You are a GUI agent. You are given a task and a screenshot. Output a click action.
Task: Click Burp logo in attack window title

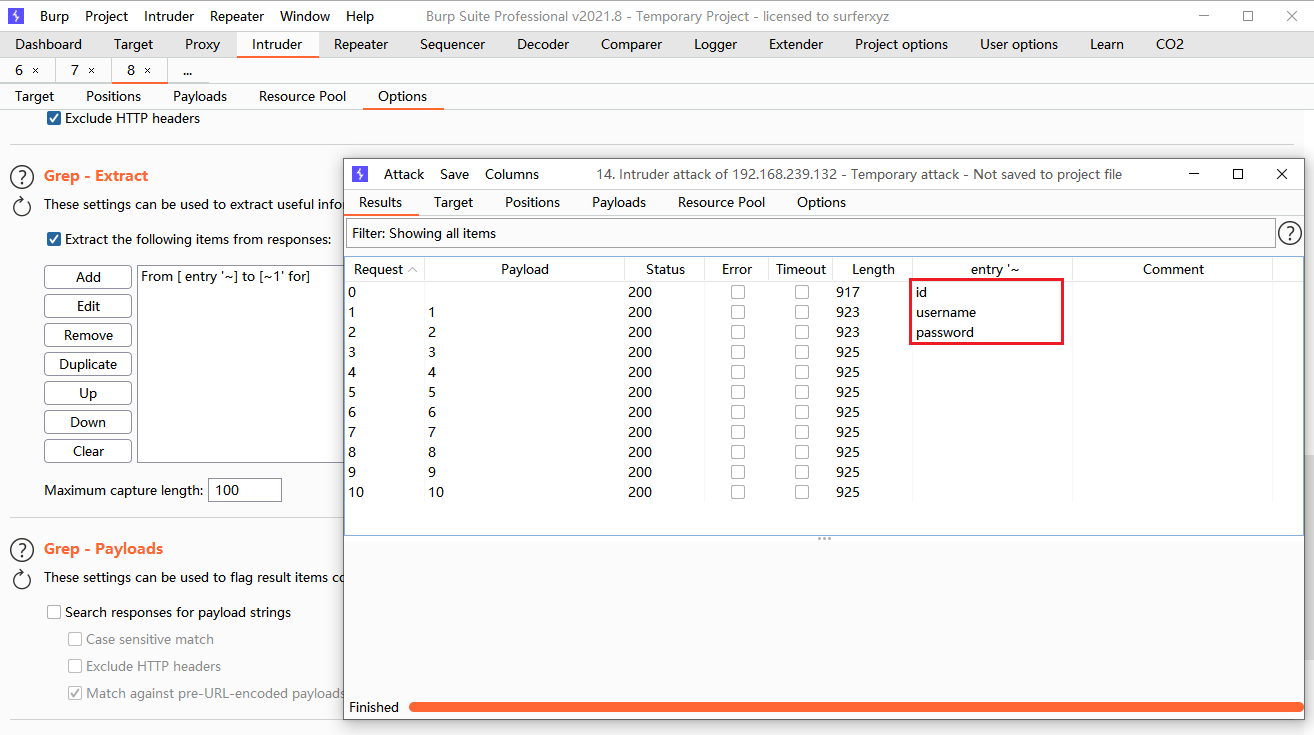tap(360, 174)
